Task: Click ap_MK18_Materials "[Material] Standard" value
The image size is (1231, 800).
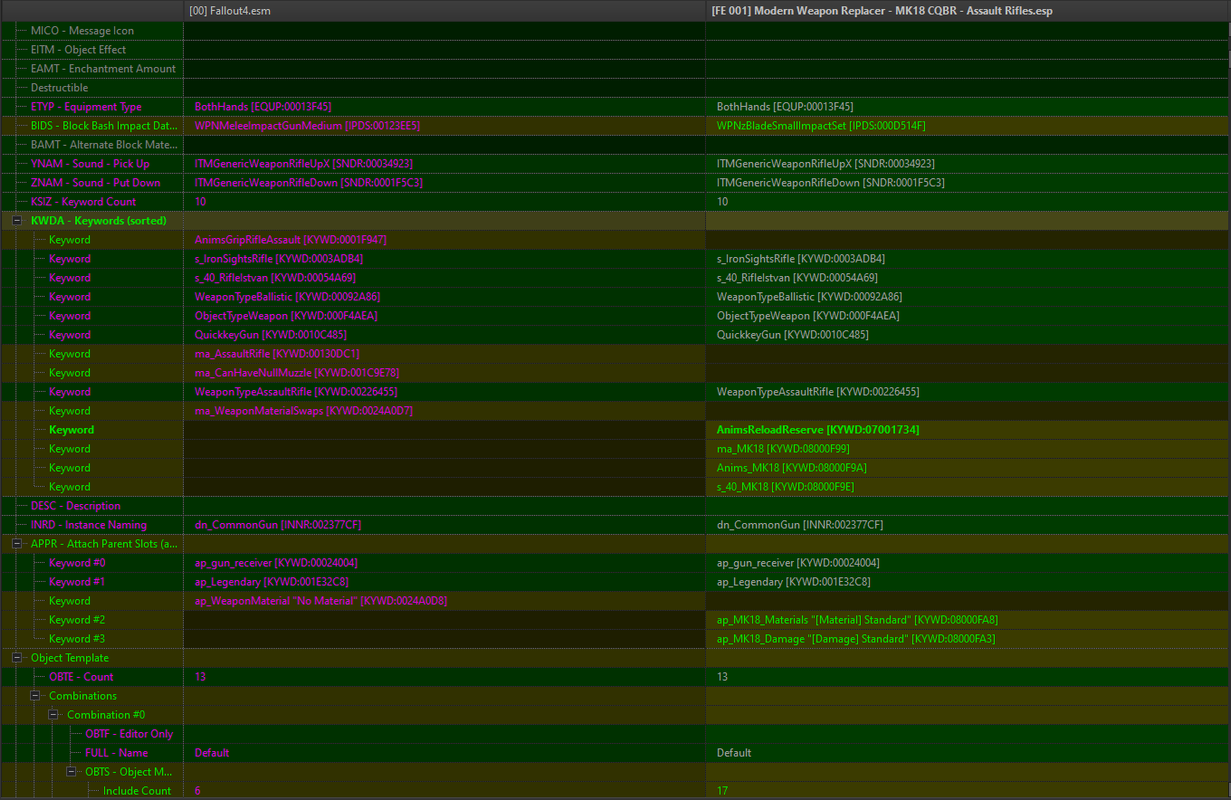Action: tap(857, 619)
